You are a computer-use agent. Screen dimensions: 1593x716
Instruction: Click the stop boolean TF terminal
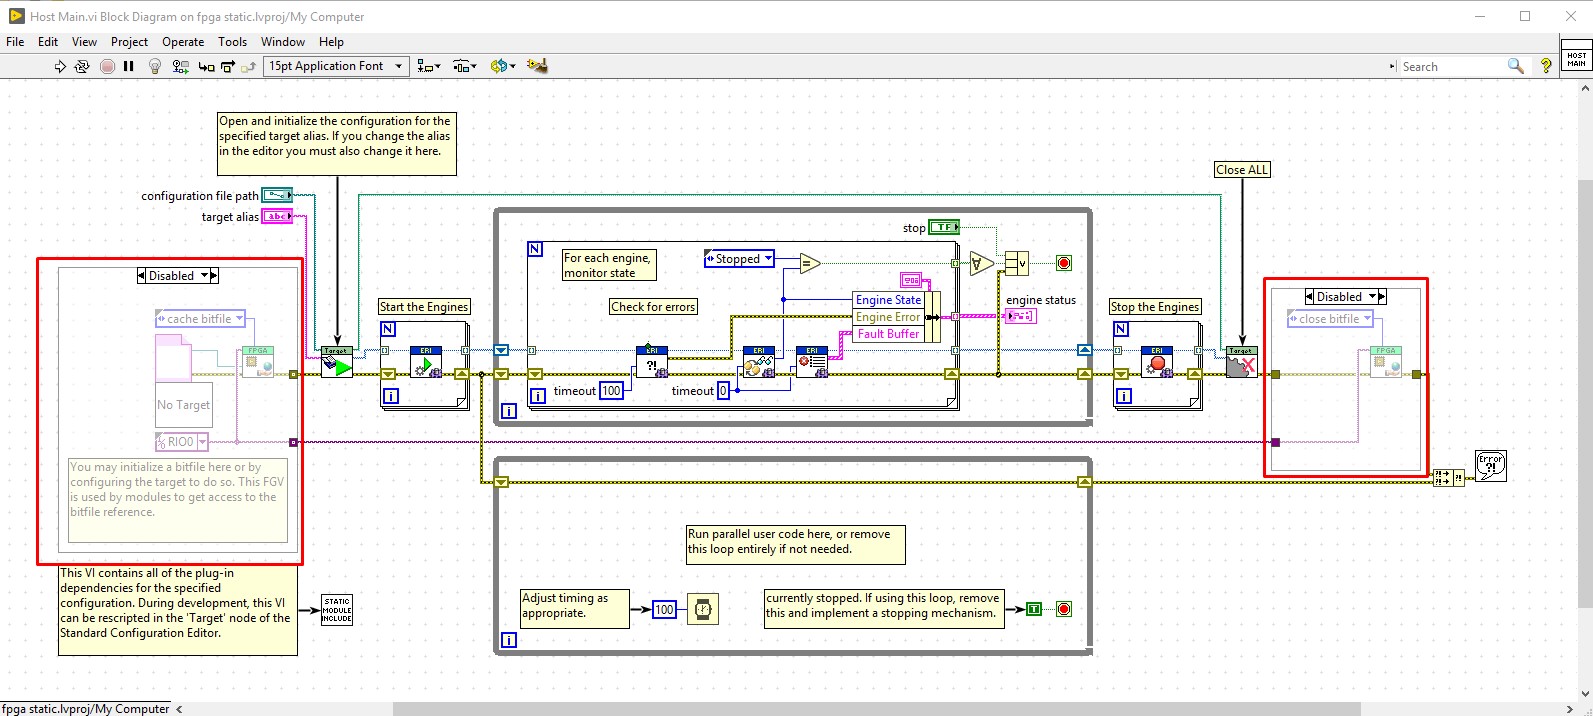coord(944,228)
